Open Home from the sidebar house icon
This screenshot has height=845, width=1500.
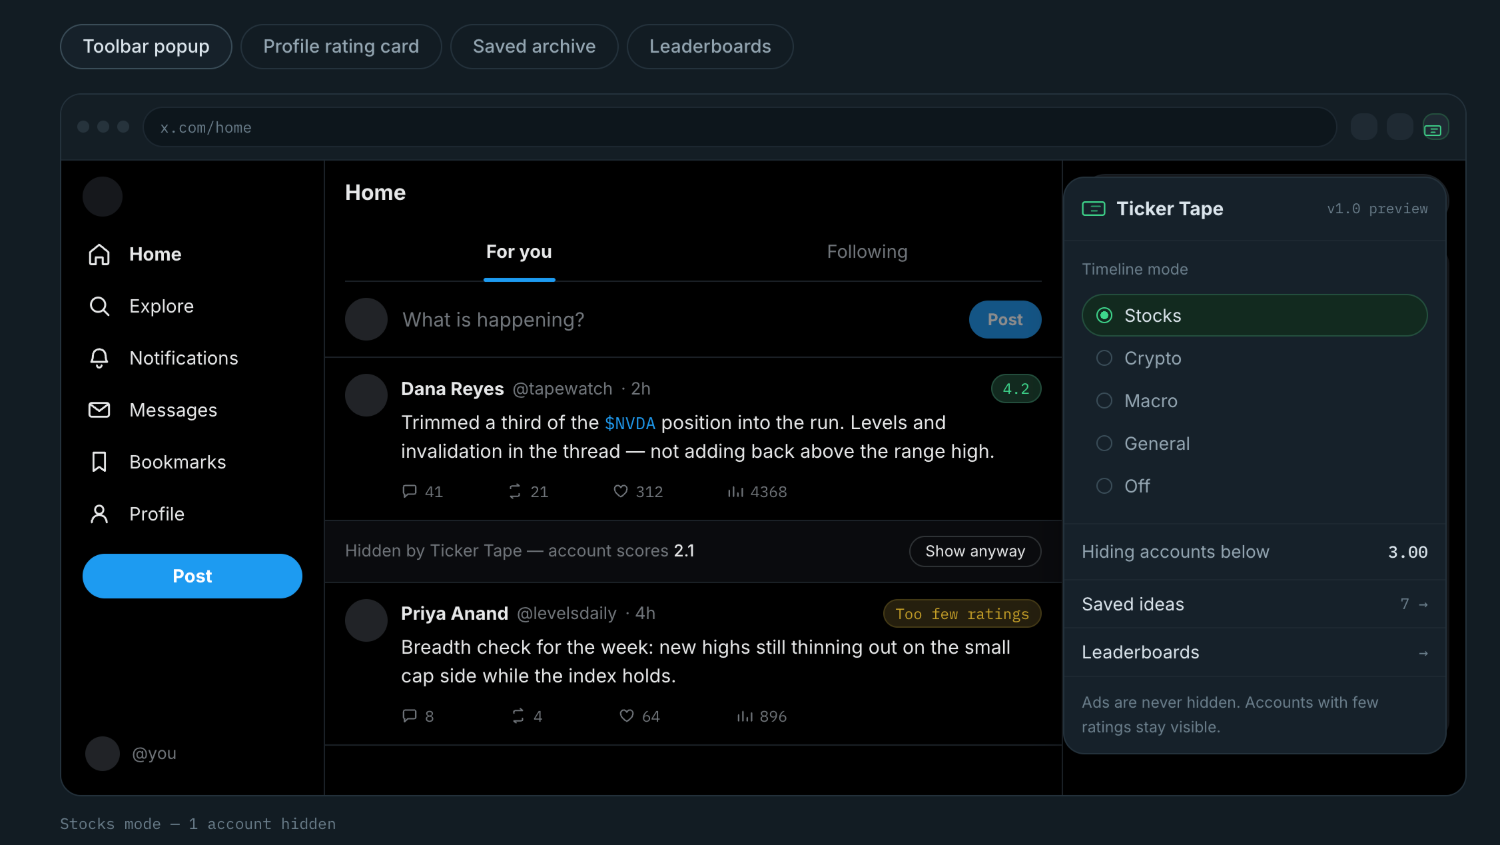[99, 254]
